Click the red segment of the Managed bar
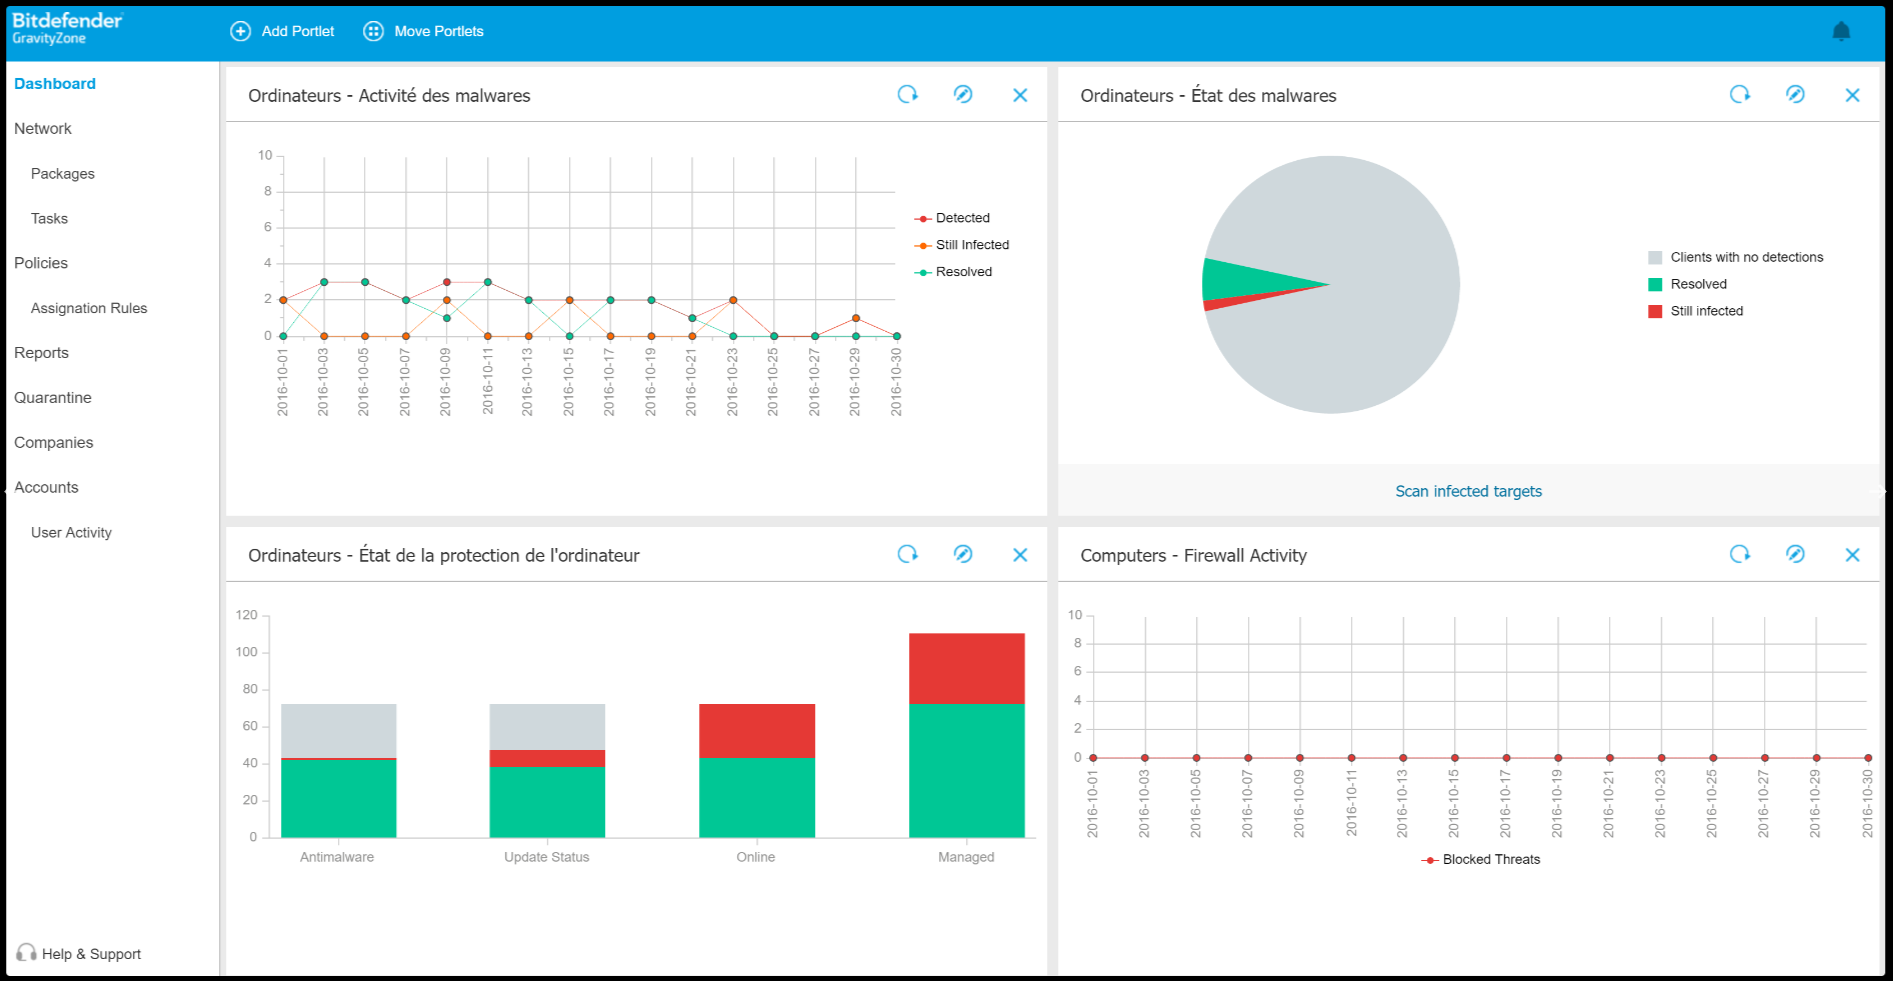Image resolution: width=1893 pixels, height=981 pixels. [x=967, y=668]
